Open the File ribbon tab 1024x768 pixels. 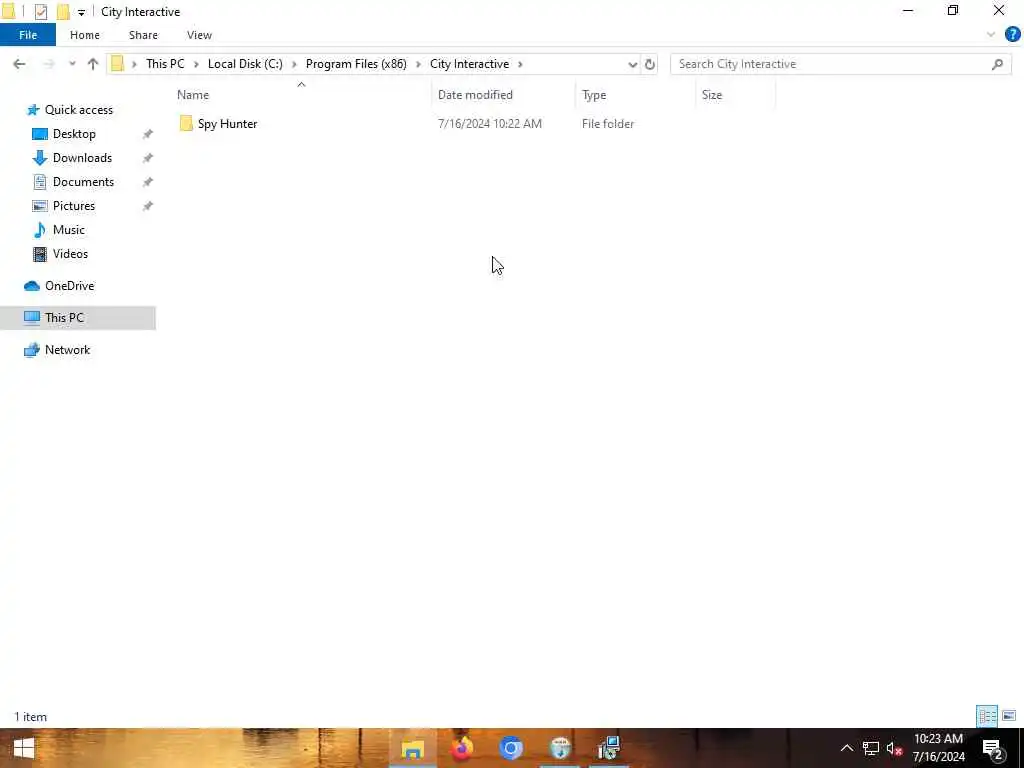(x=28, y=35)
